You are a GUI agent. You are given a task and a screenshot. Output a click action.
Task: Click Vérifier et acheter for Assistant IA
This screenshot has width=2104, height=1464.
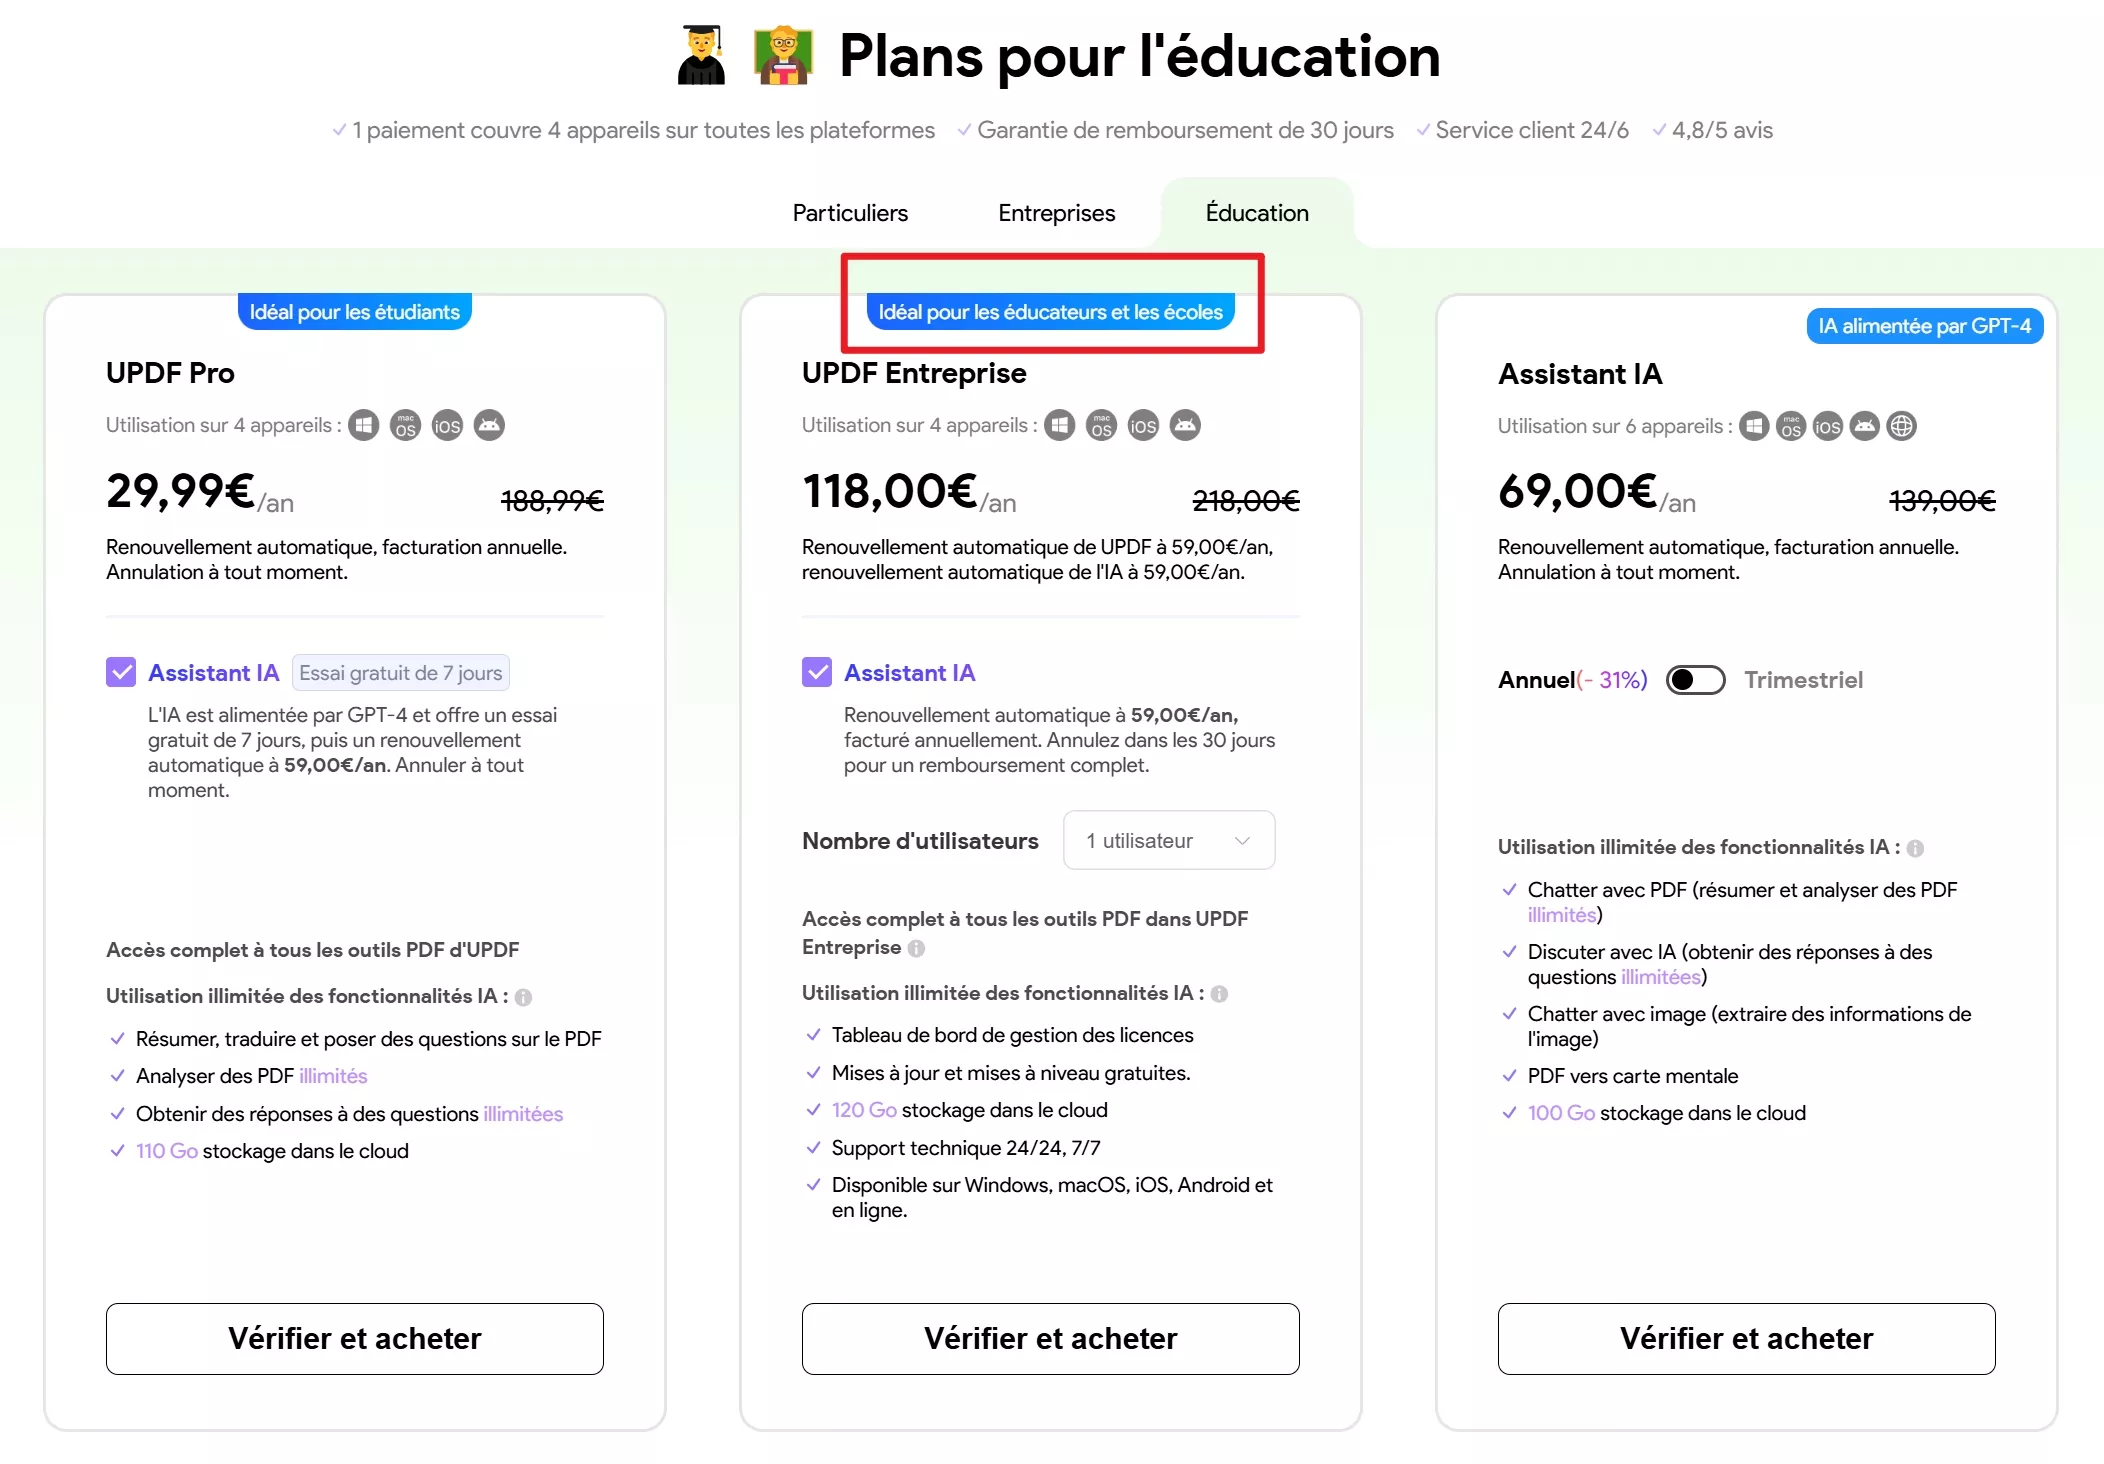pos(1746,1338)
